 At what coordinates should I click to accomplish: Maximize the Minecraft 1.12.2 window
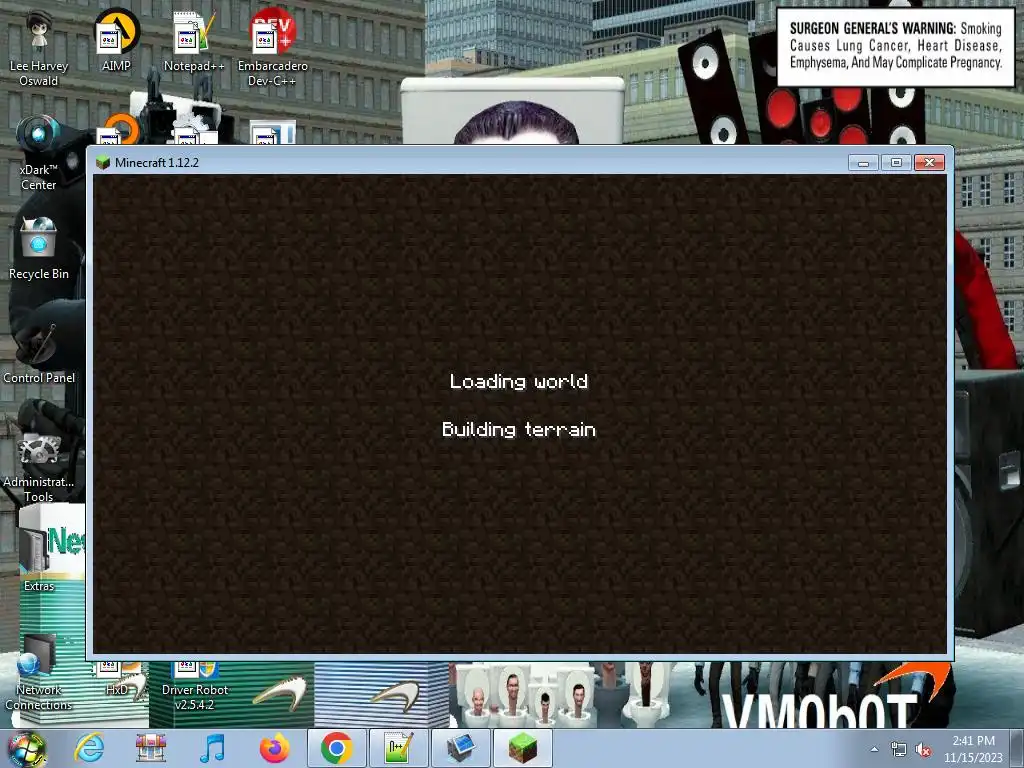[896, 163]
